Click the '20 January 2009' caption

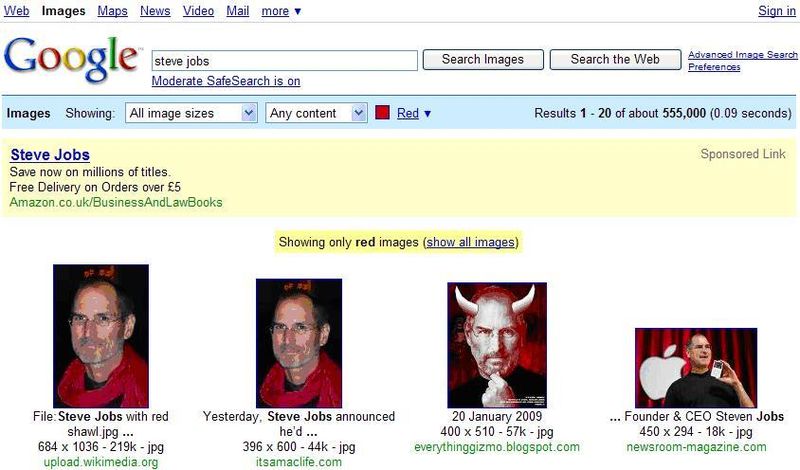coord(497,416)
